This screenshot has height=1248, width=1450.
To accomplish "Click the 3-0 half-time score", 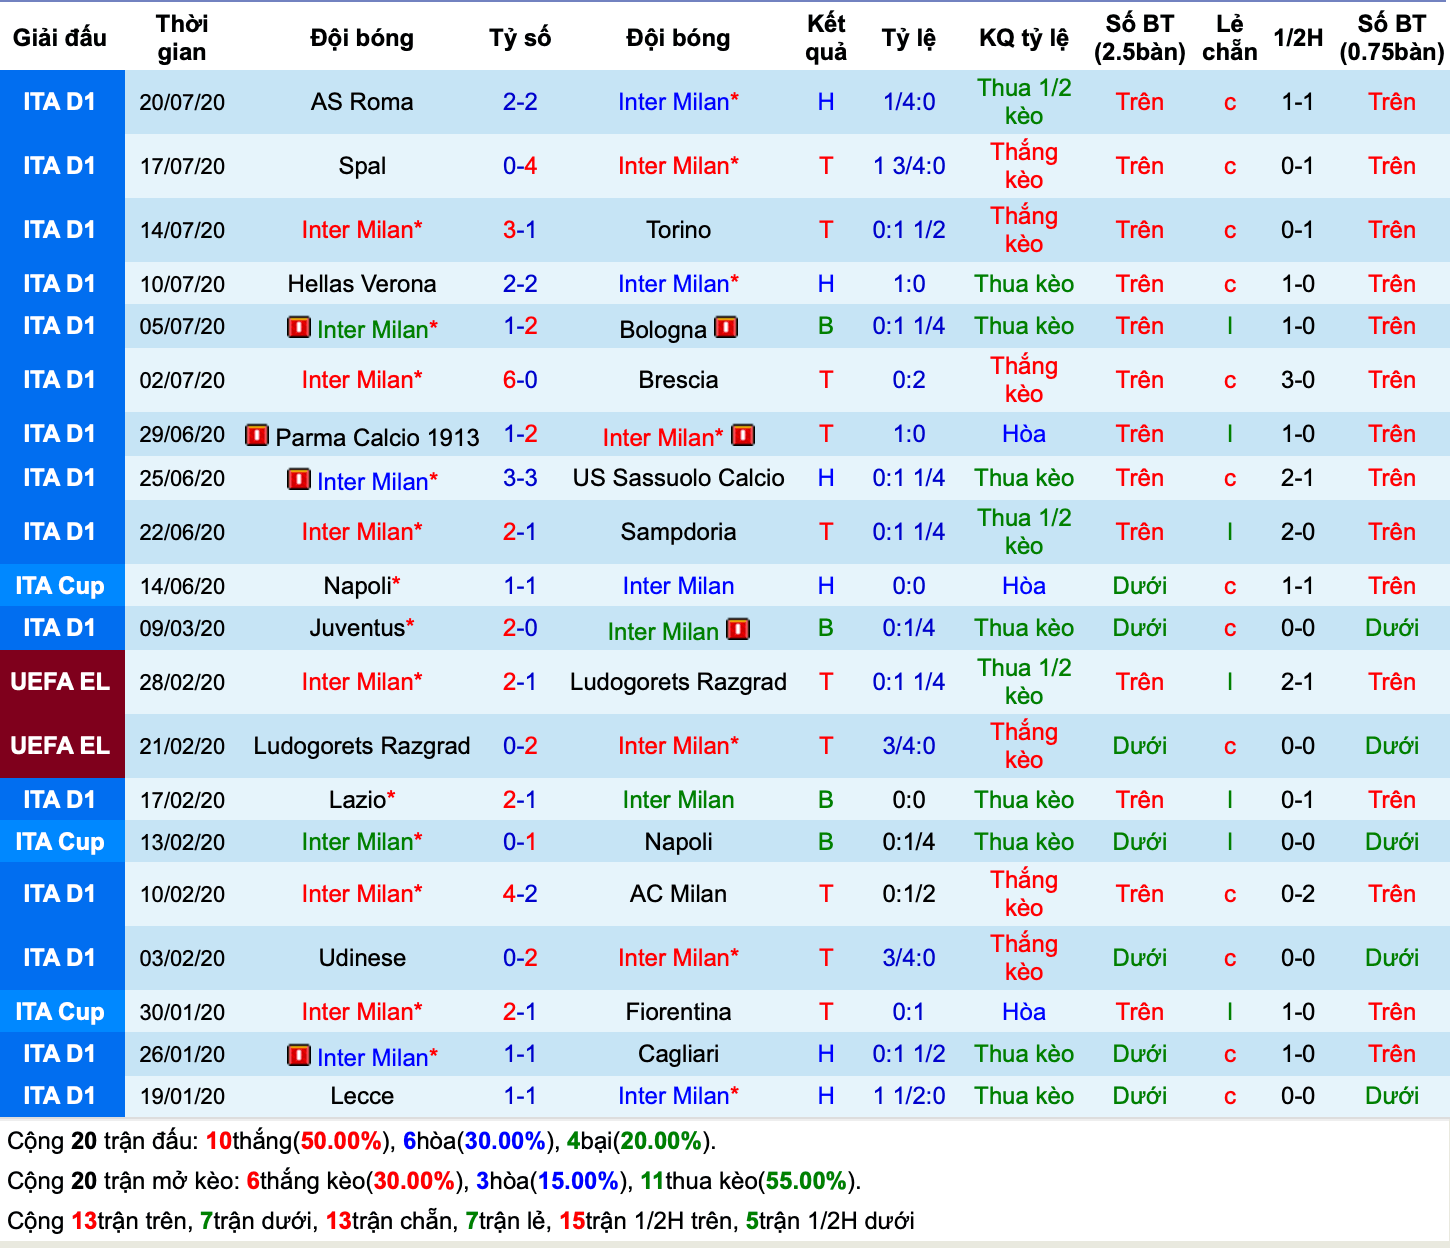I will (x=1298, y=380).
